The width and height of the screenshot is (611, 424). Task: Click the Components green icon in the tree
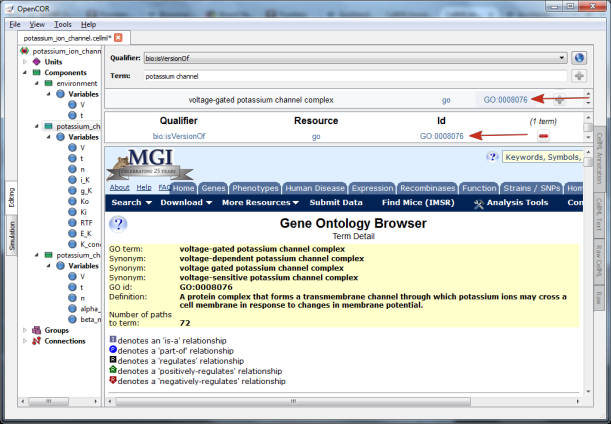coord(37,72)
